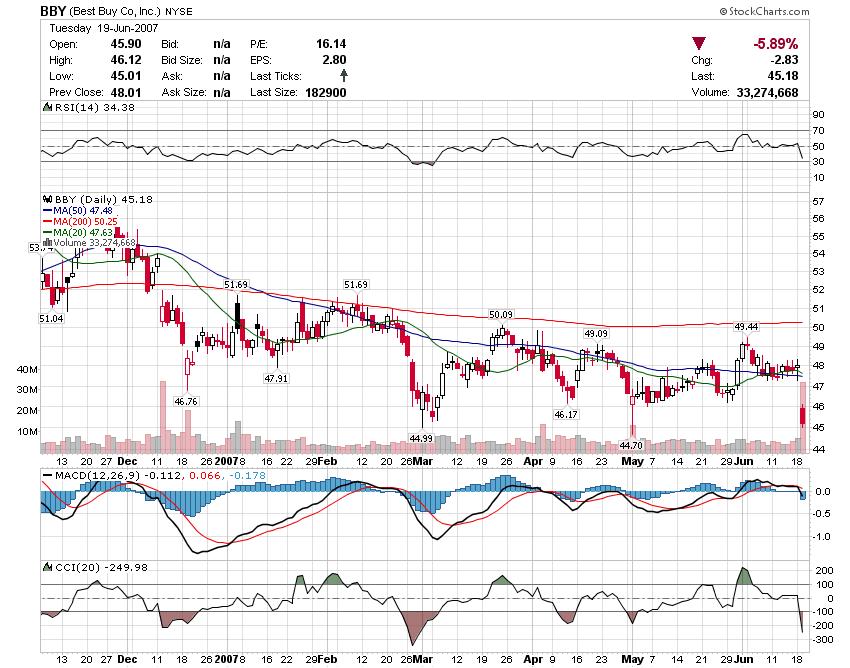This screenshot has width=850, height=668.
Task: Click the last red candlestick near 45
Action: coord(803,415)
